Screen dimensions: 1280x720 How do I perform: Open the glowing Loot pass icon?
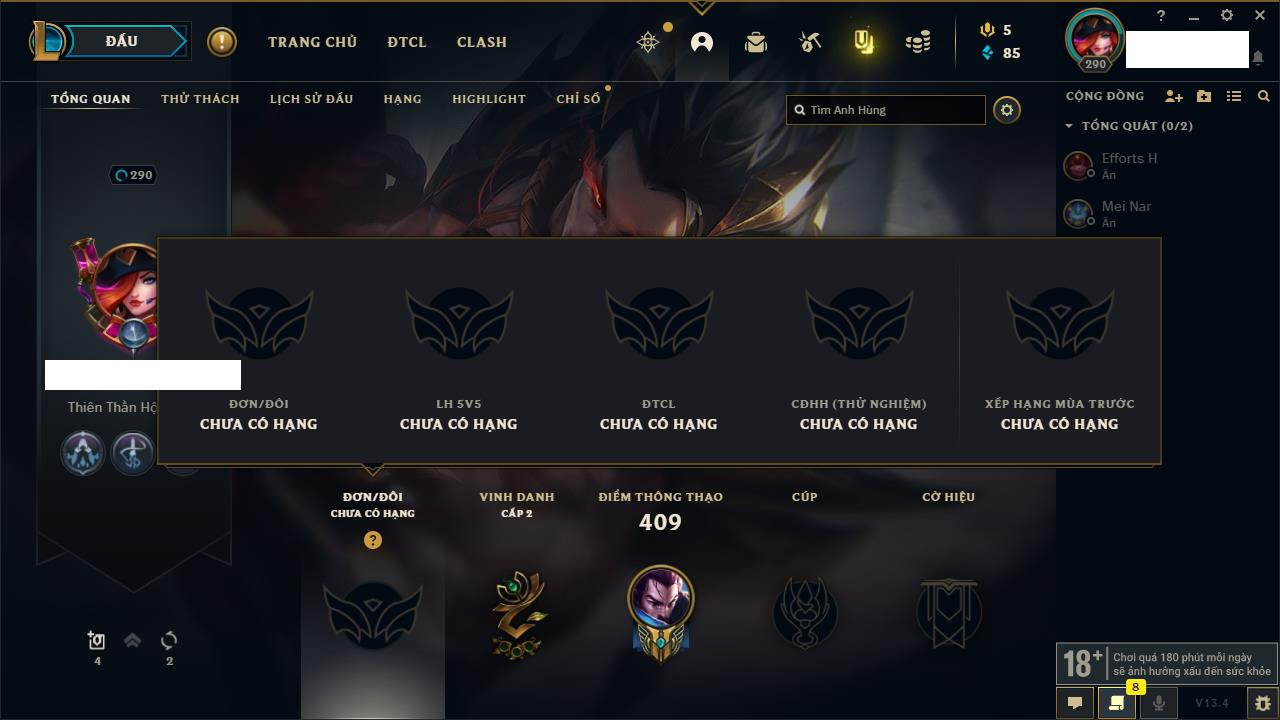[864, 42]
